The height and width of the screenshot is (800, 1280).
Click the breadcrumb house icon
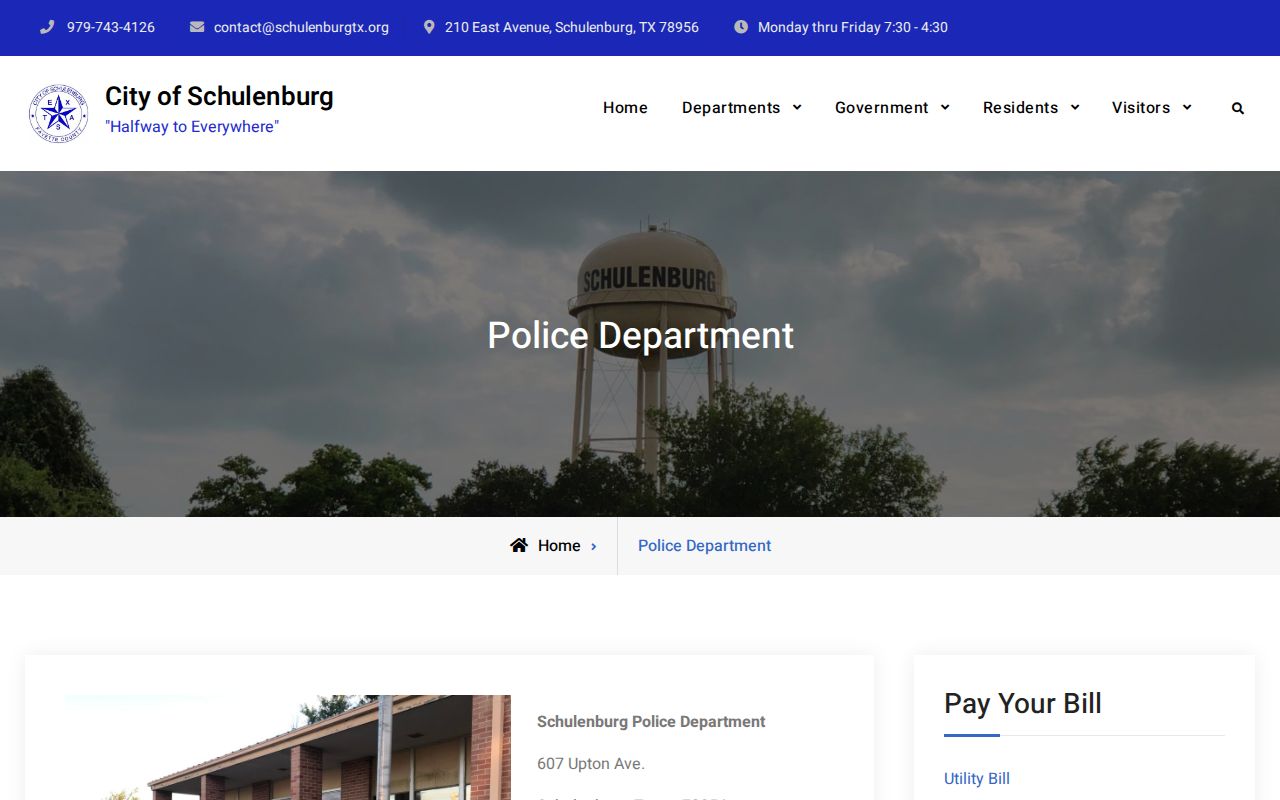519,545
